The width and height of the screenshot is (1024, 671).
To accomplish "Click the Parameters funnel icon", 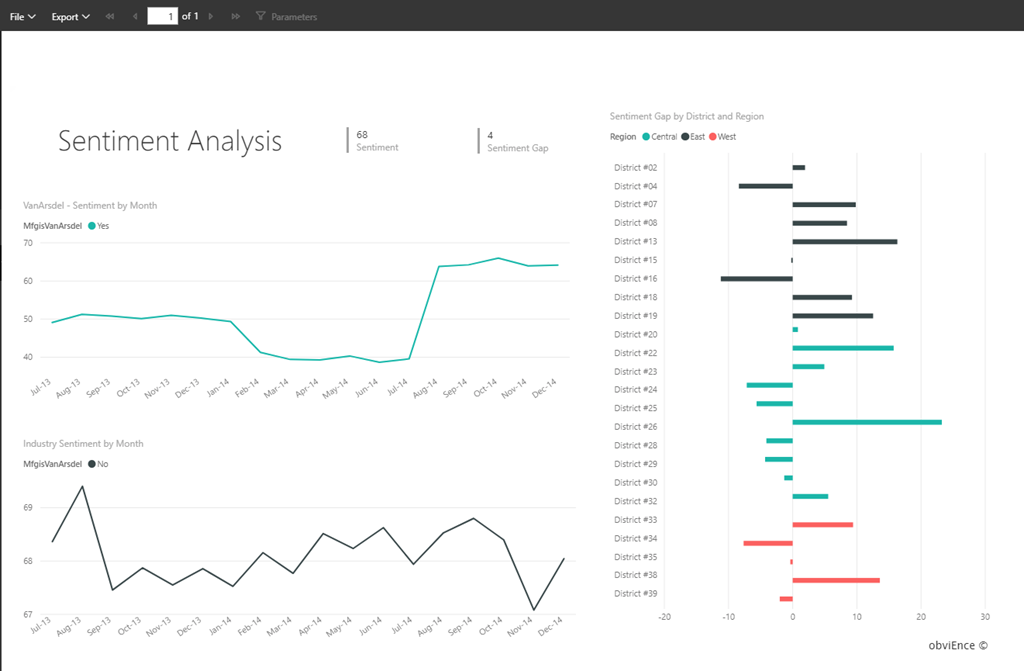I will [261, 17].
